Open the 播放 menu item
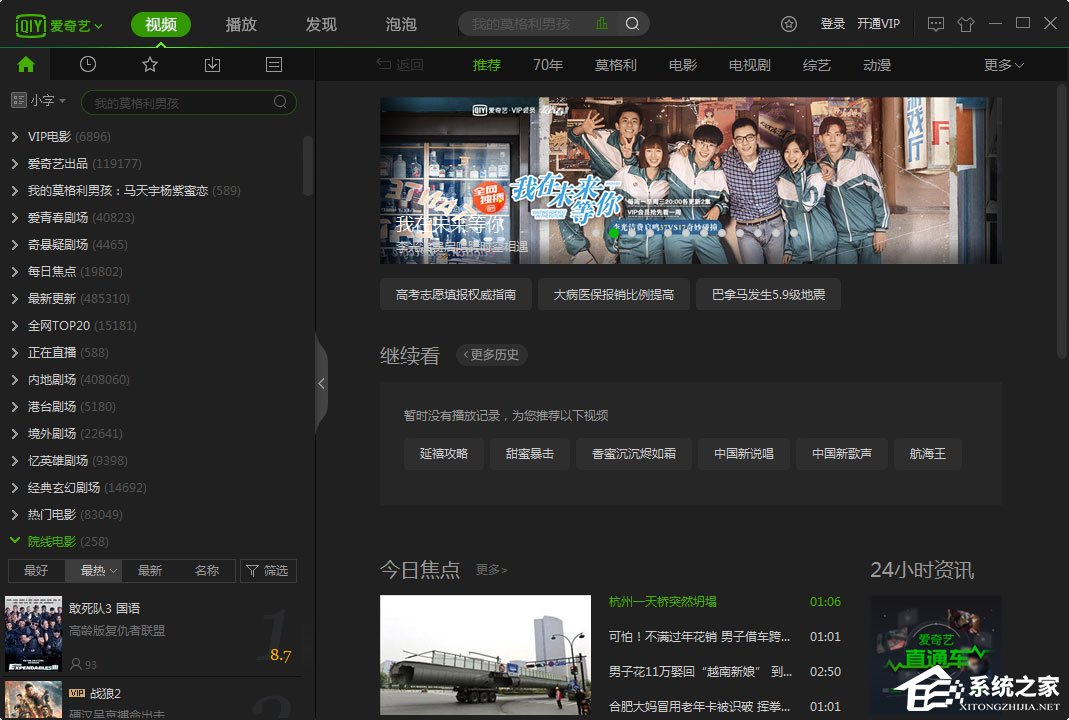Screen dimensions: 1069x720 click(240, 24)
